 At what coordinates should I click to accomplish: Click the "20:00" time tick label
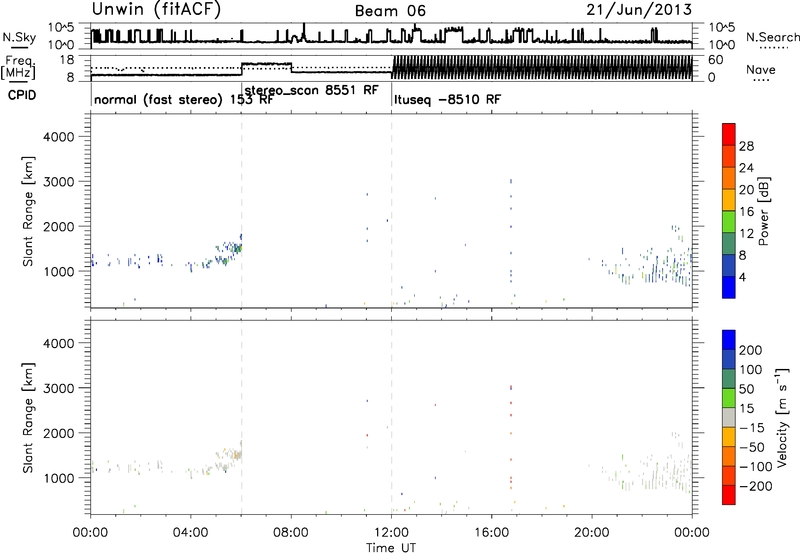591,533
